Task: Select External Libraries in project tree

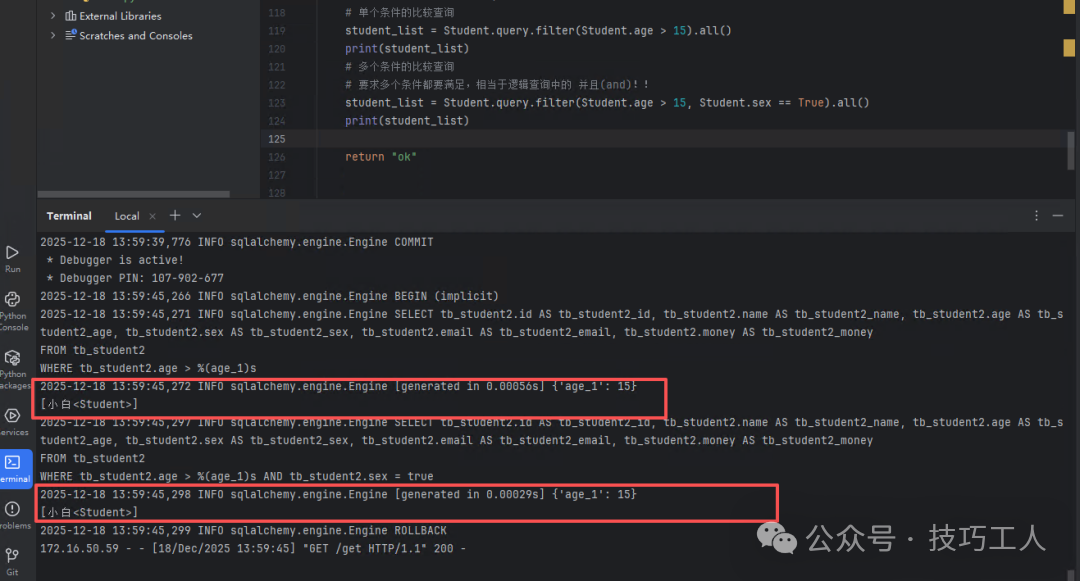Action: (x=120, y=16)
